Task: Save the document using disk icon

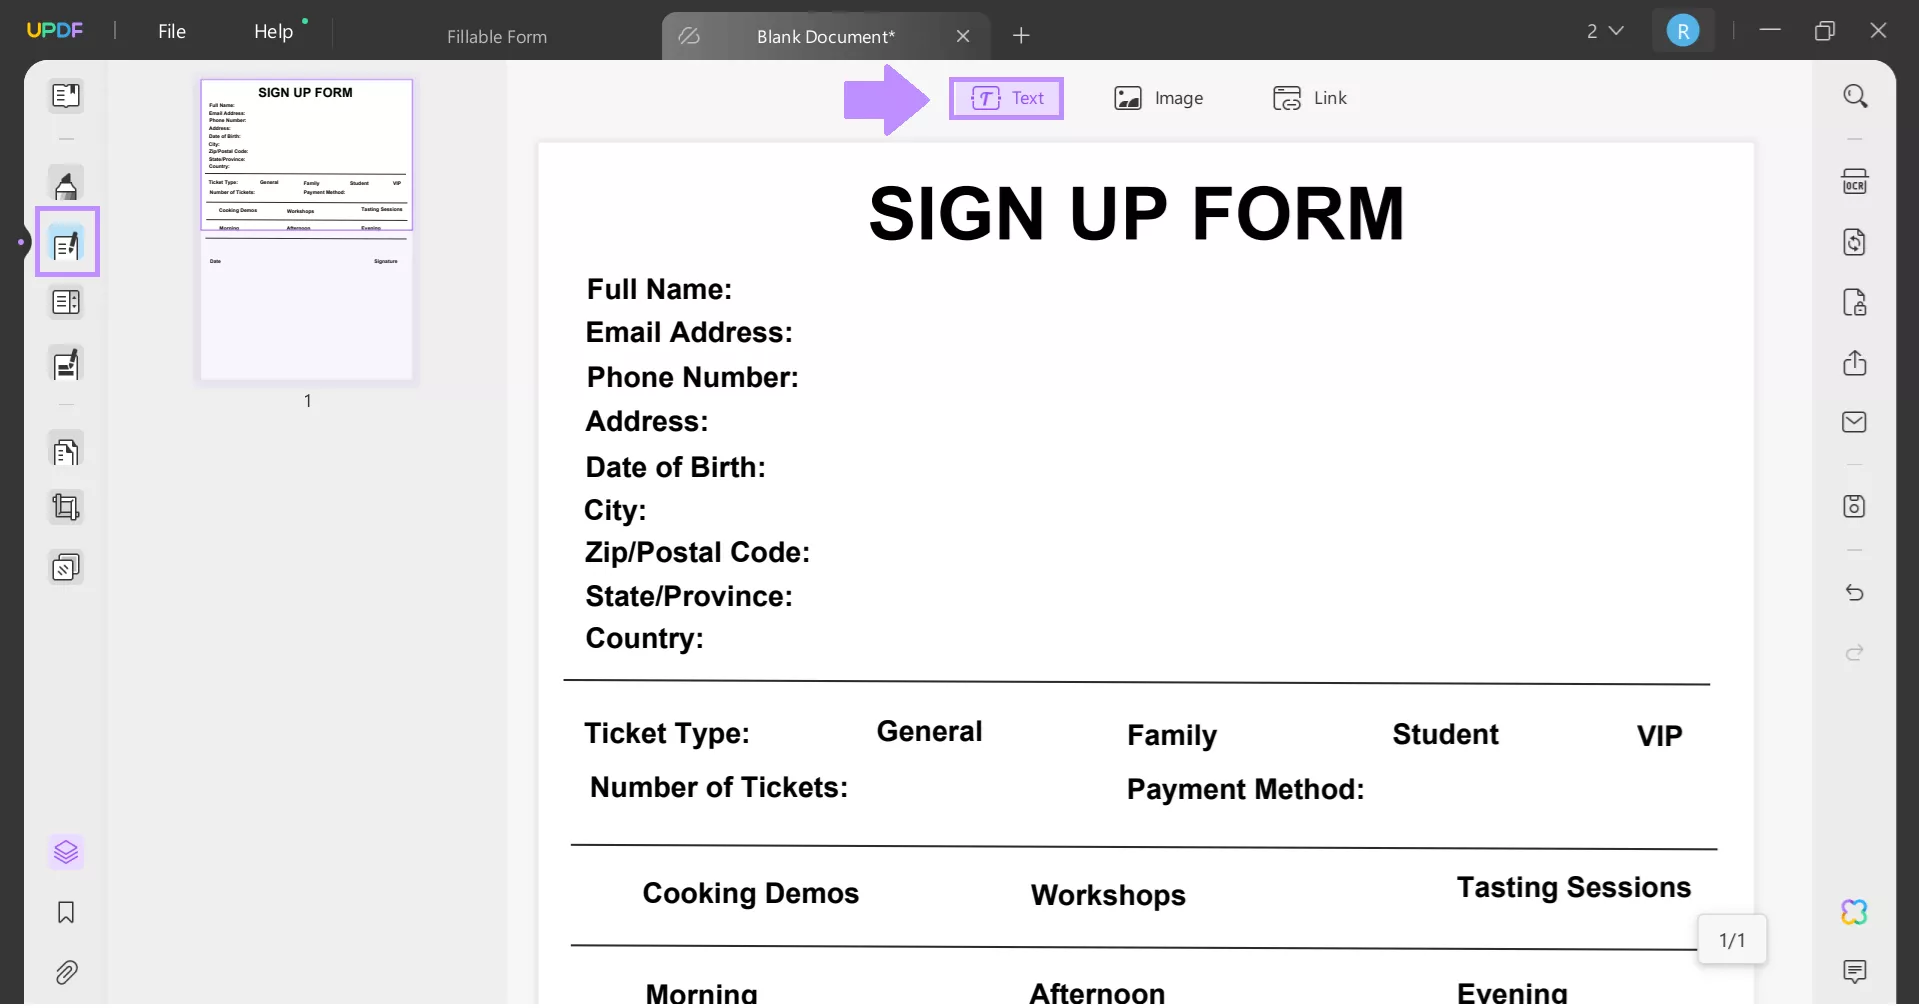Action: [x=1855, y=506]
